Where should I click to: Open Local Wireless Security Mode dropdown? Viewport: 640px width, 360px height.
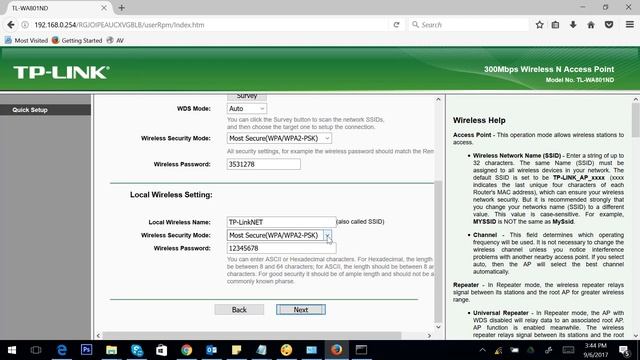coord(279,235)
